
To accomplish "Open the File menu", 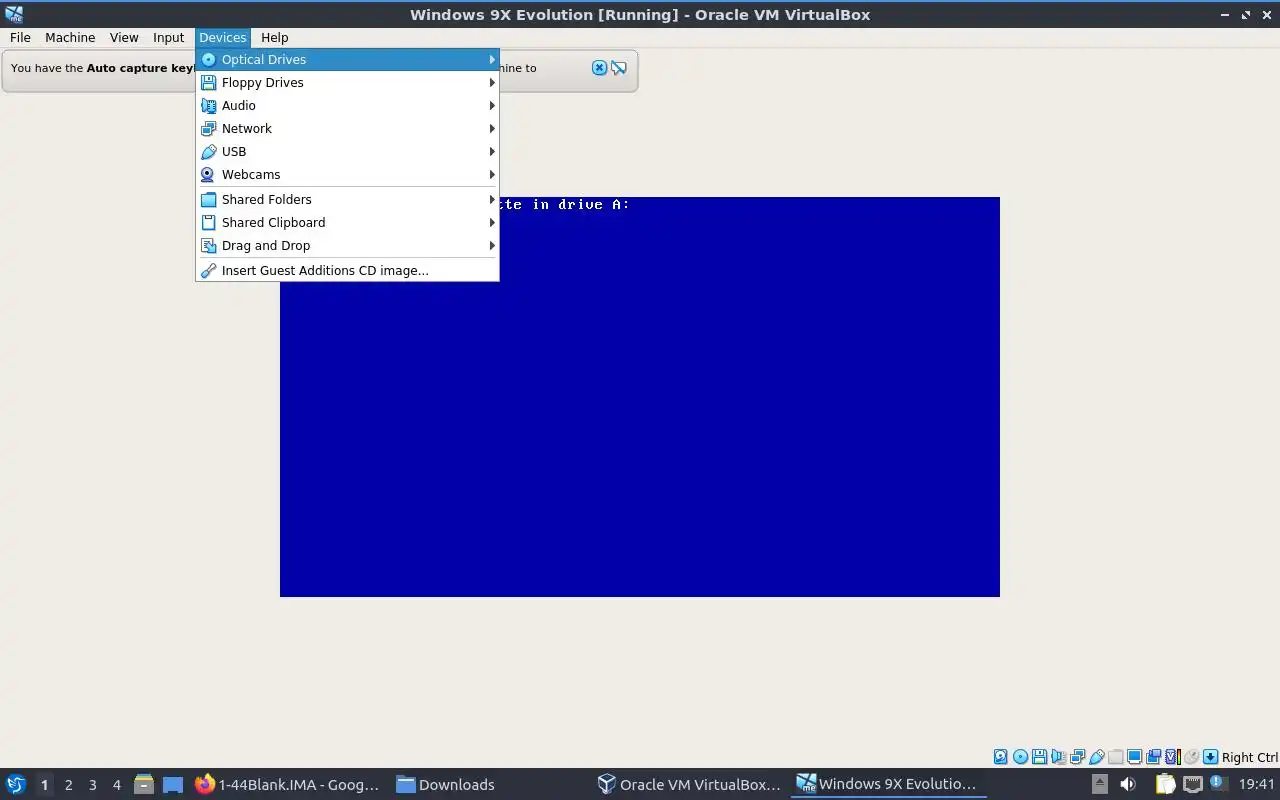I will (x=20, y=37).
